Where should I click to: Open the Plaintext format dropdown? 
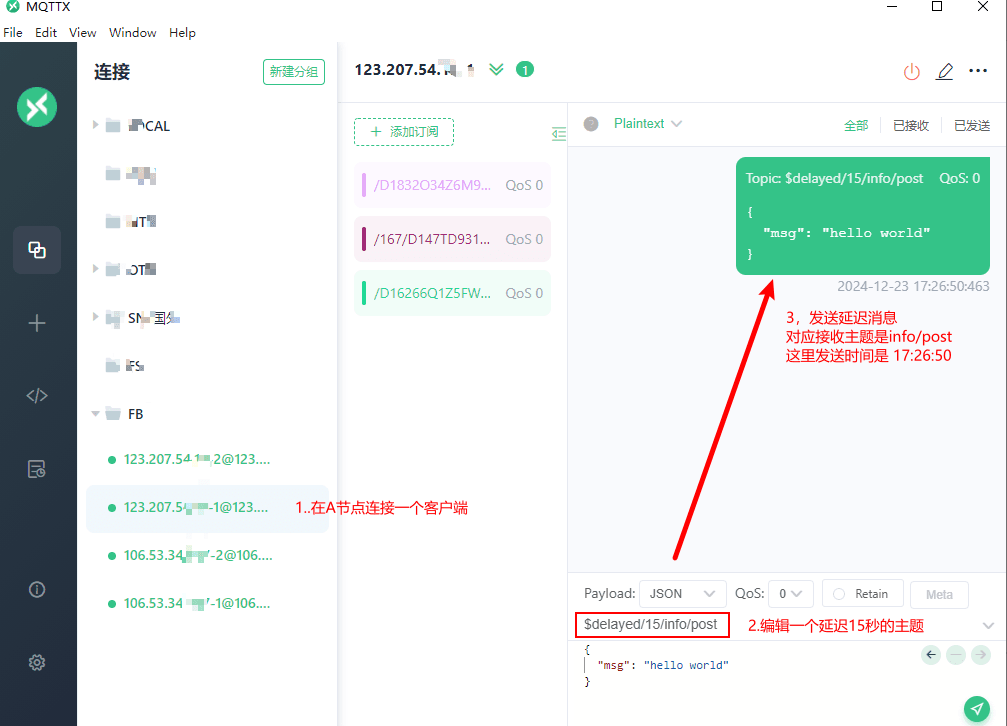tap(647, 123)
